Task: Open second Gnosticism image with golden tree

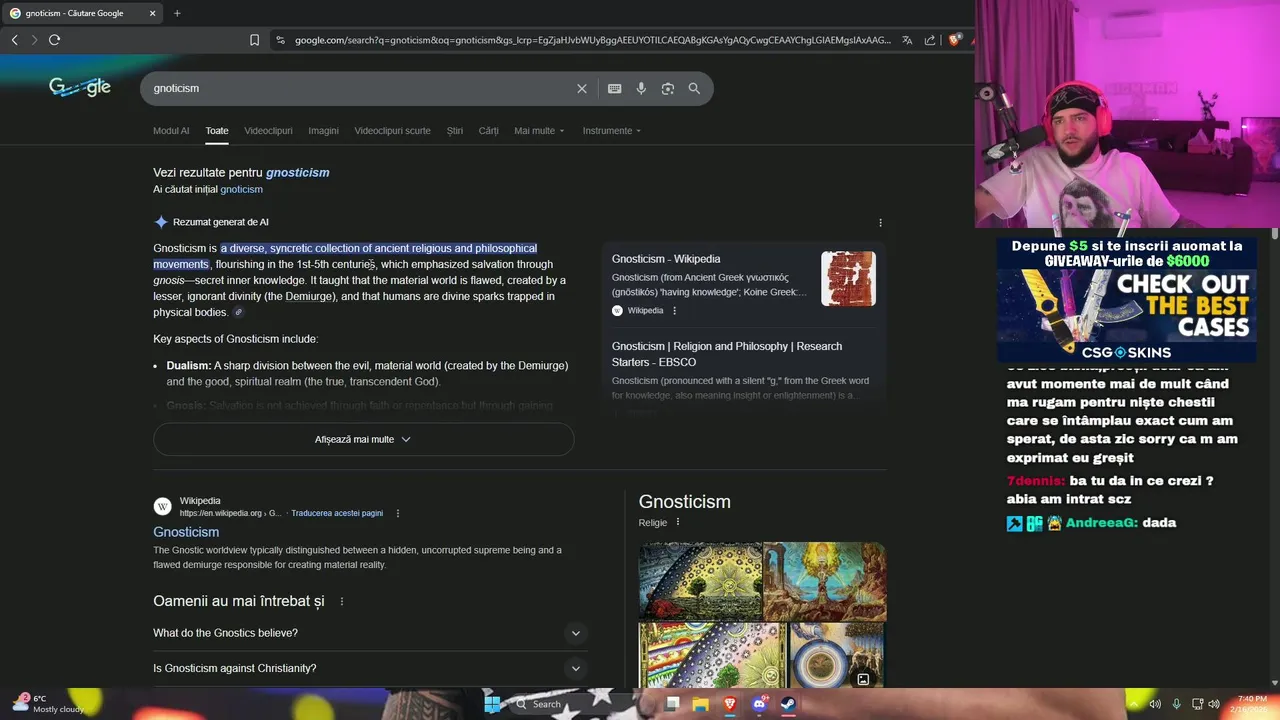Action: (825, 581)
